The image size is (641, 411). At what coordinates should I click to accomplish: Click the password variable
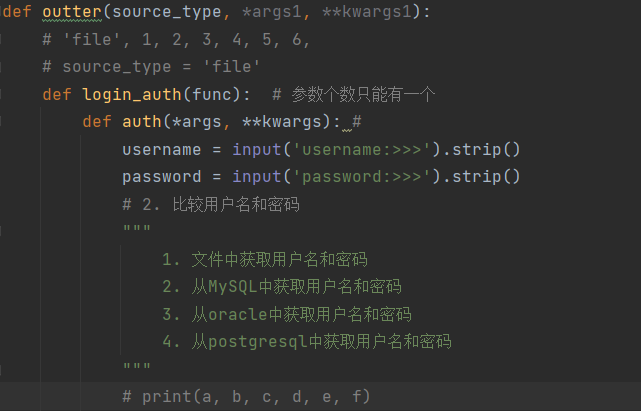pos(162,177)
